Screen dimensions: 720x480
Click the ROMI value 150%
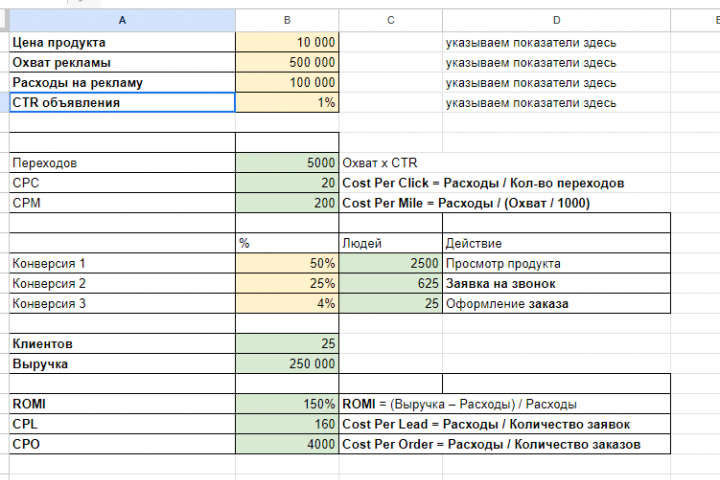tap(287, 404)
